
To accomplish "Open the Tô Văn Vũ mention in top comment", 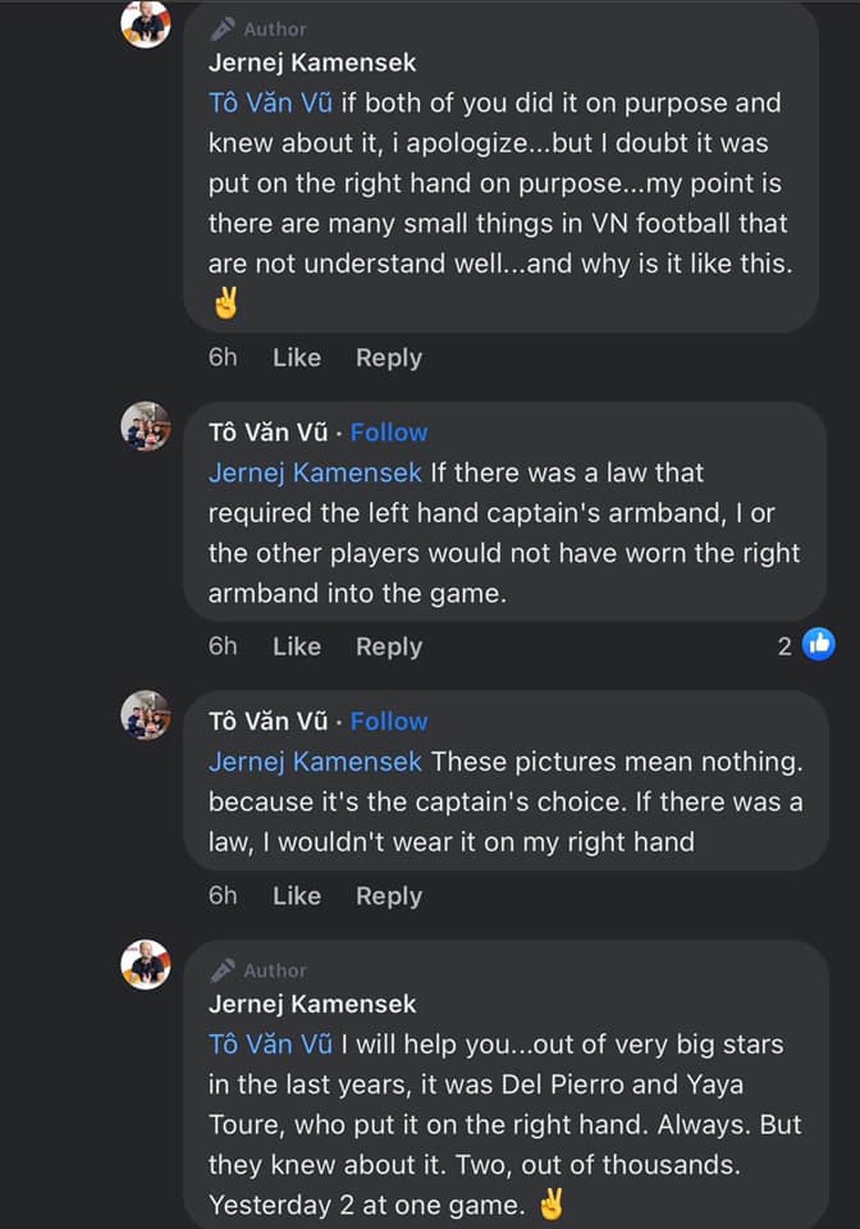I will (x=270, y=103).
